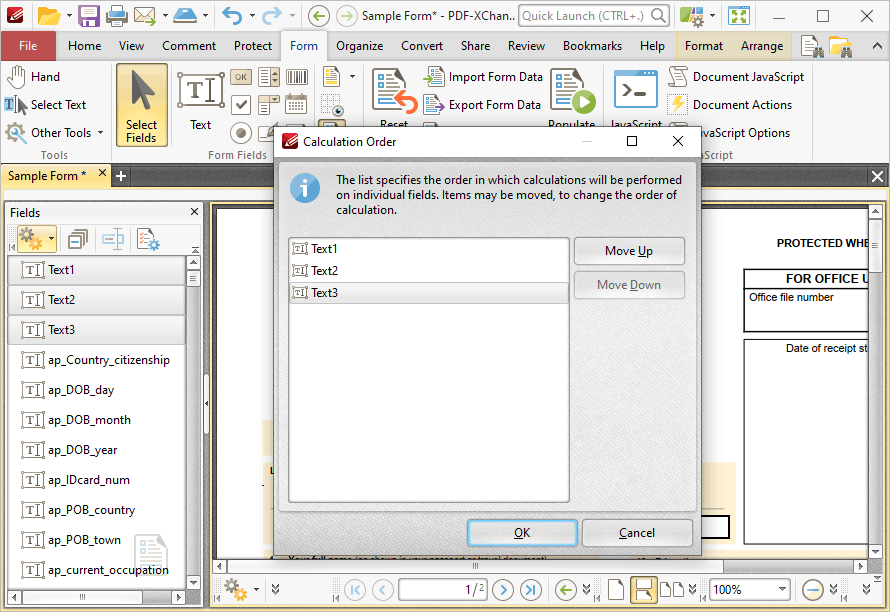Image resolution: width=890 pixels, height=612 pixels.
Task: Open Document JavaScript
Action: pos(736,77)
